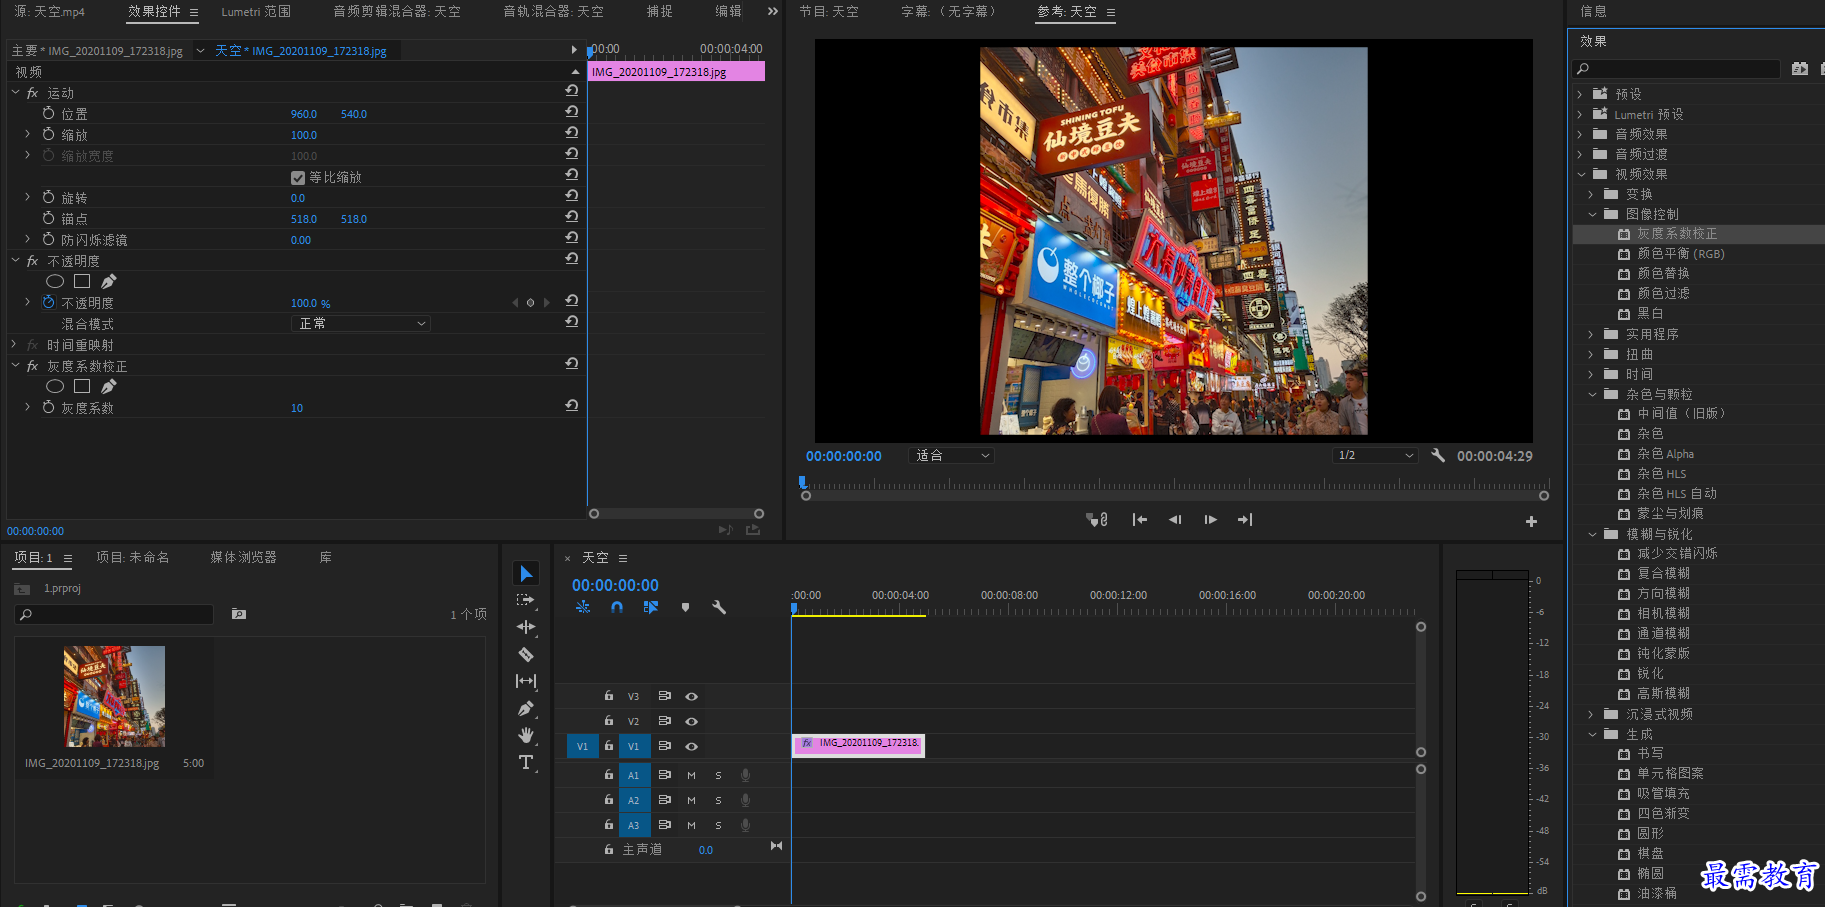The width and height of the screenshot is (1825, 907).
Task: Select the pink clip on V1 track
Action: pos(859,745)
